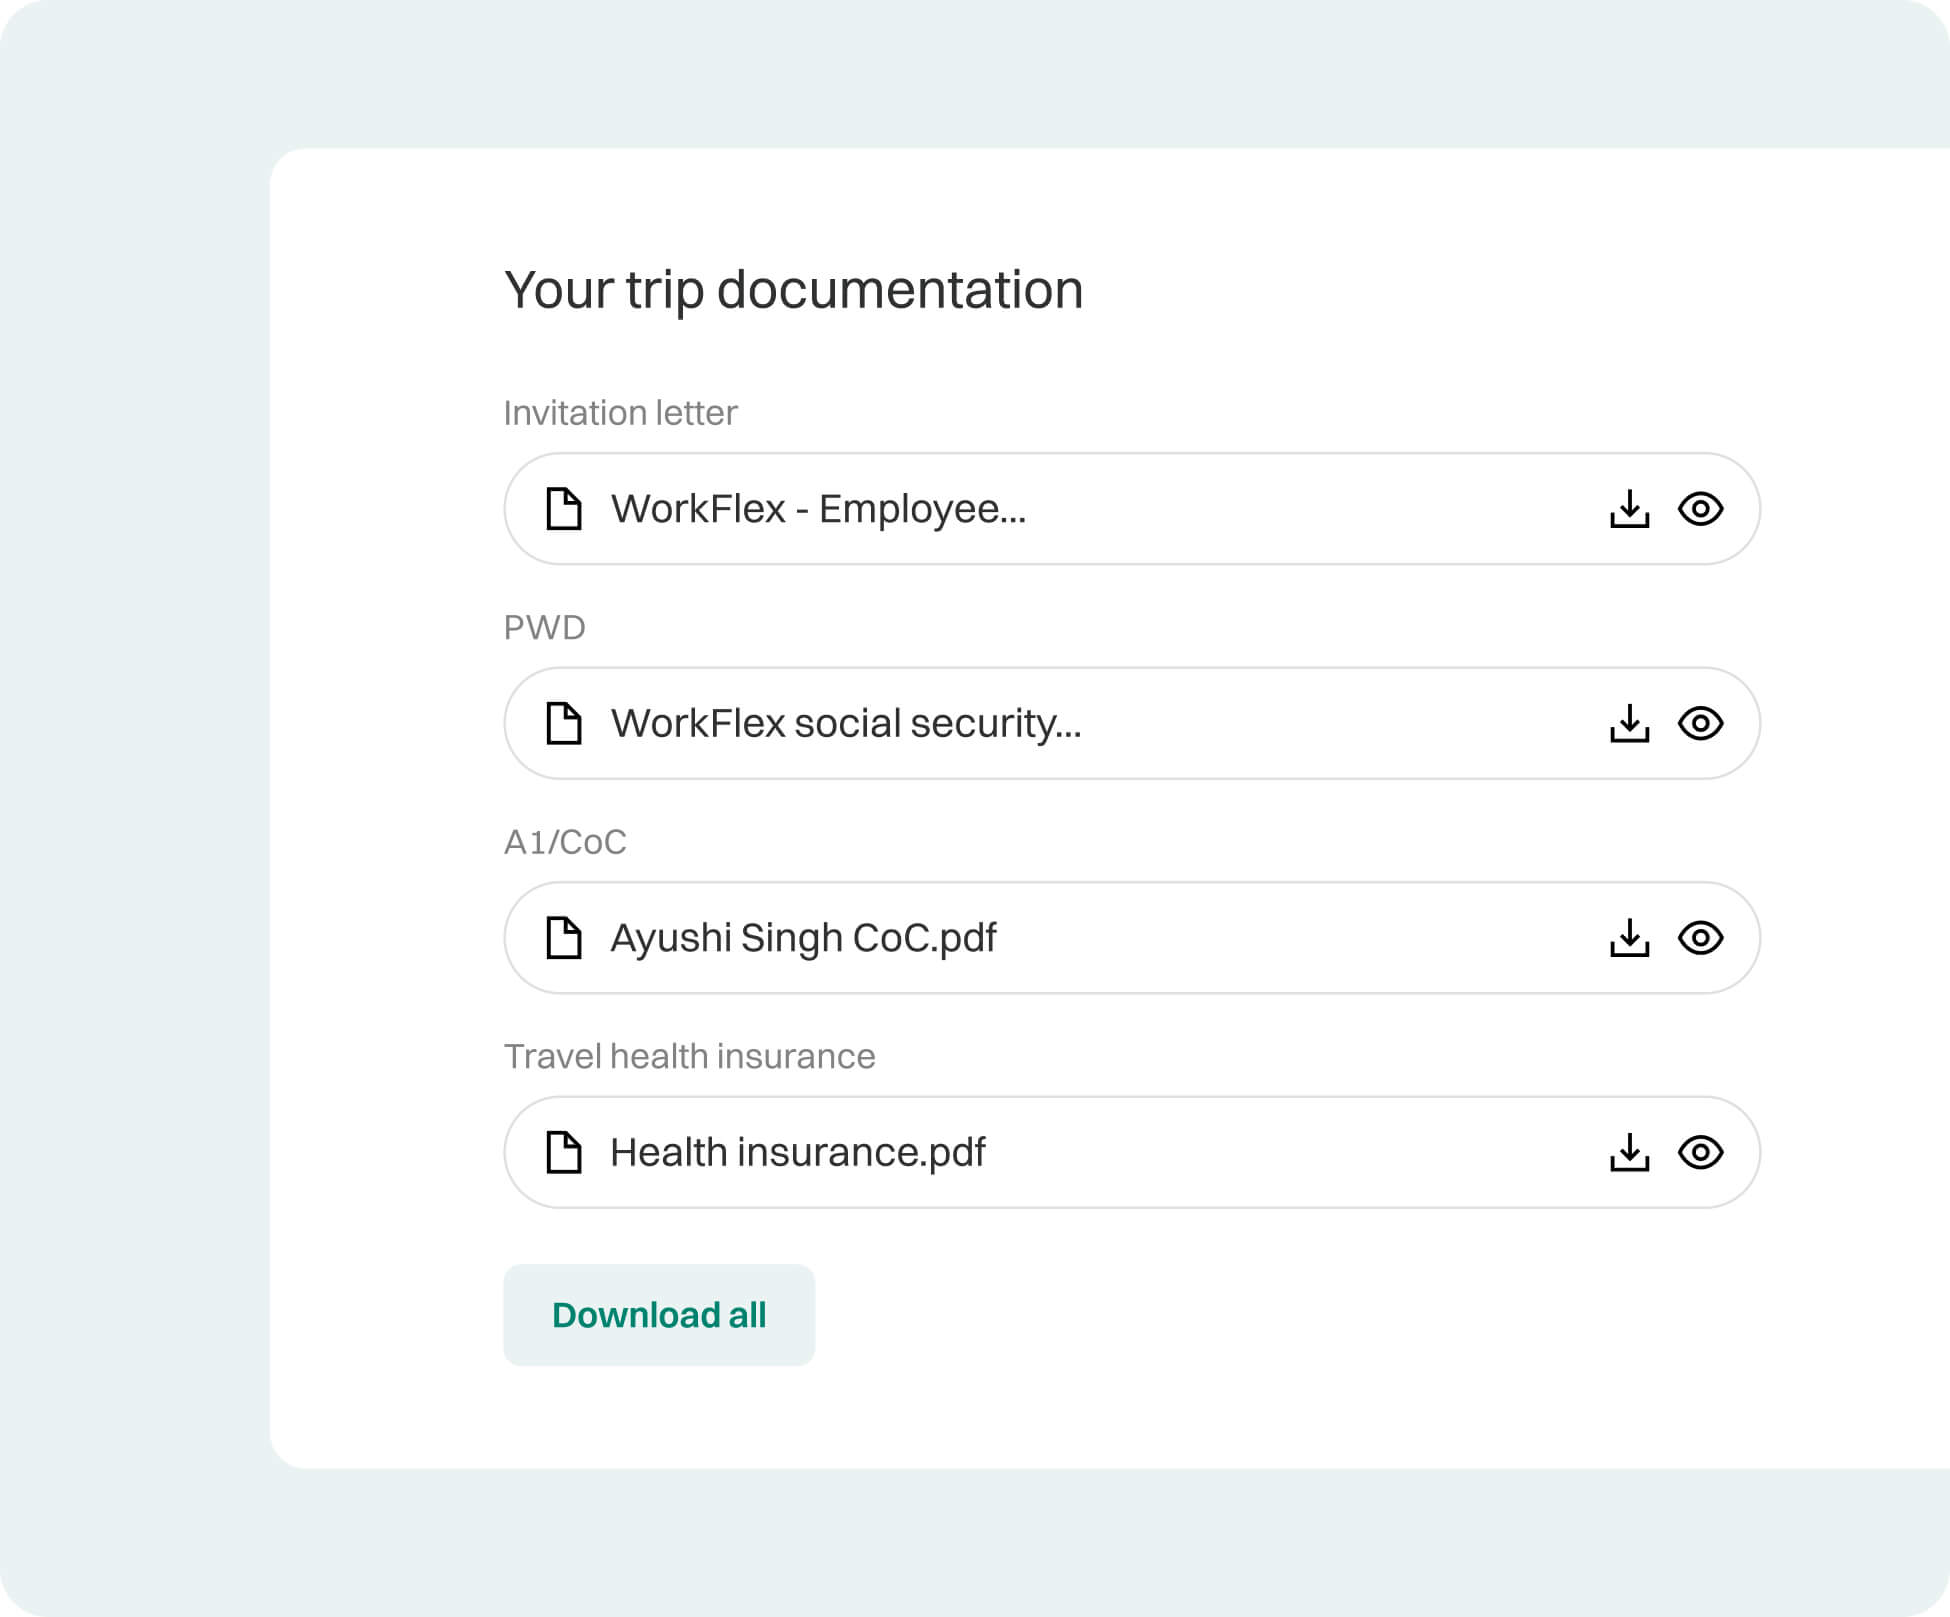Screen dimensions: 1950x1617
Task: Click file icon beside WorkFlex - Employee
Action: pos(564,509)
